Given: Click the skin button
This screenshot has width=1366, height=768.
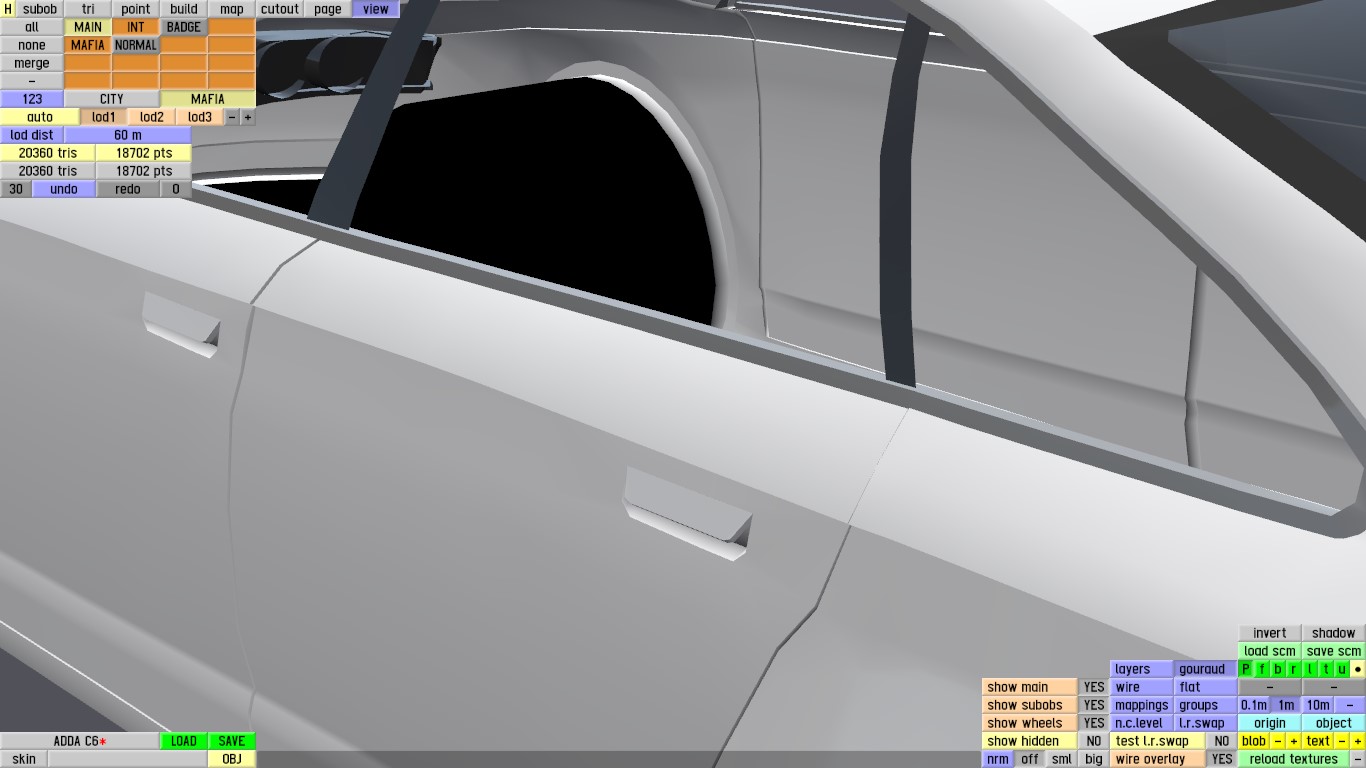Looking at the screenshot, I should (x=24, y=759).
